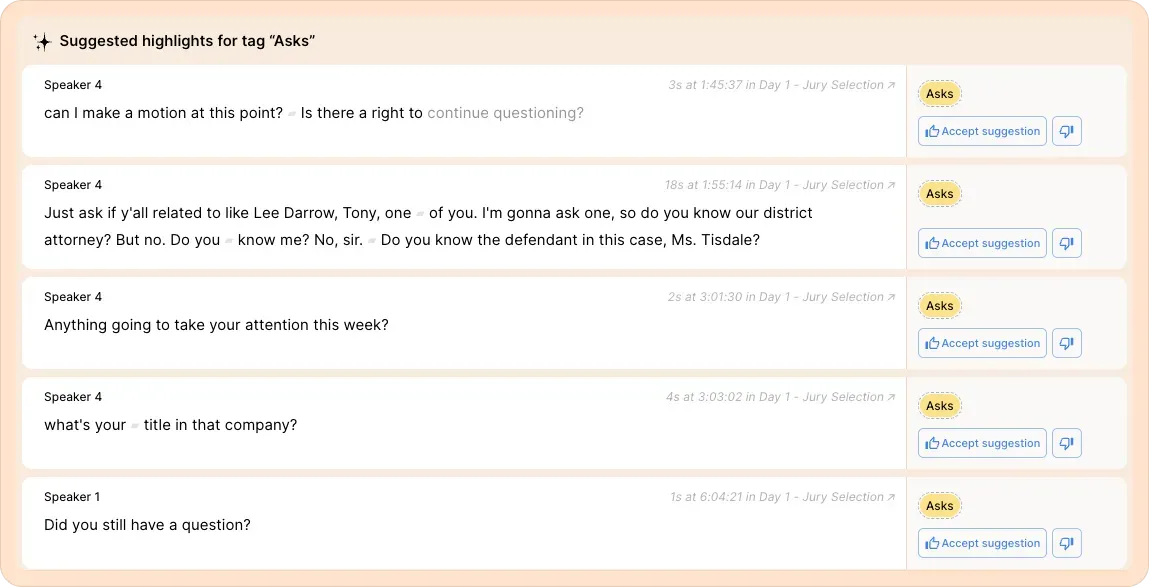Open the 1:45:37 Day 1 Jury Selection link
The width and height of the screenshot is (1149, 587).
pyautogui.click(x=781, y=85)
